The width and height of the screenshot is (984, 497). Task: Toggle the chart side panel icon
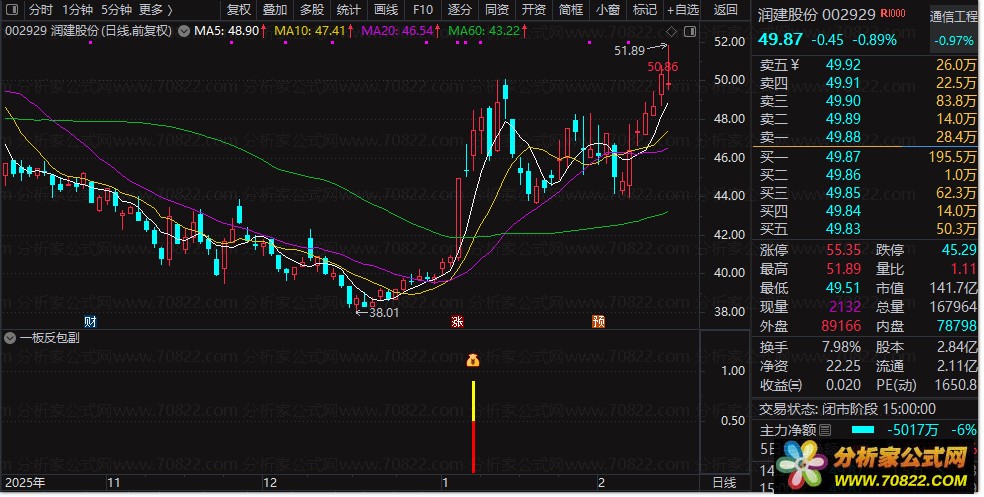(x=690, y=31)
